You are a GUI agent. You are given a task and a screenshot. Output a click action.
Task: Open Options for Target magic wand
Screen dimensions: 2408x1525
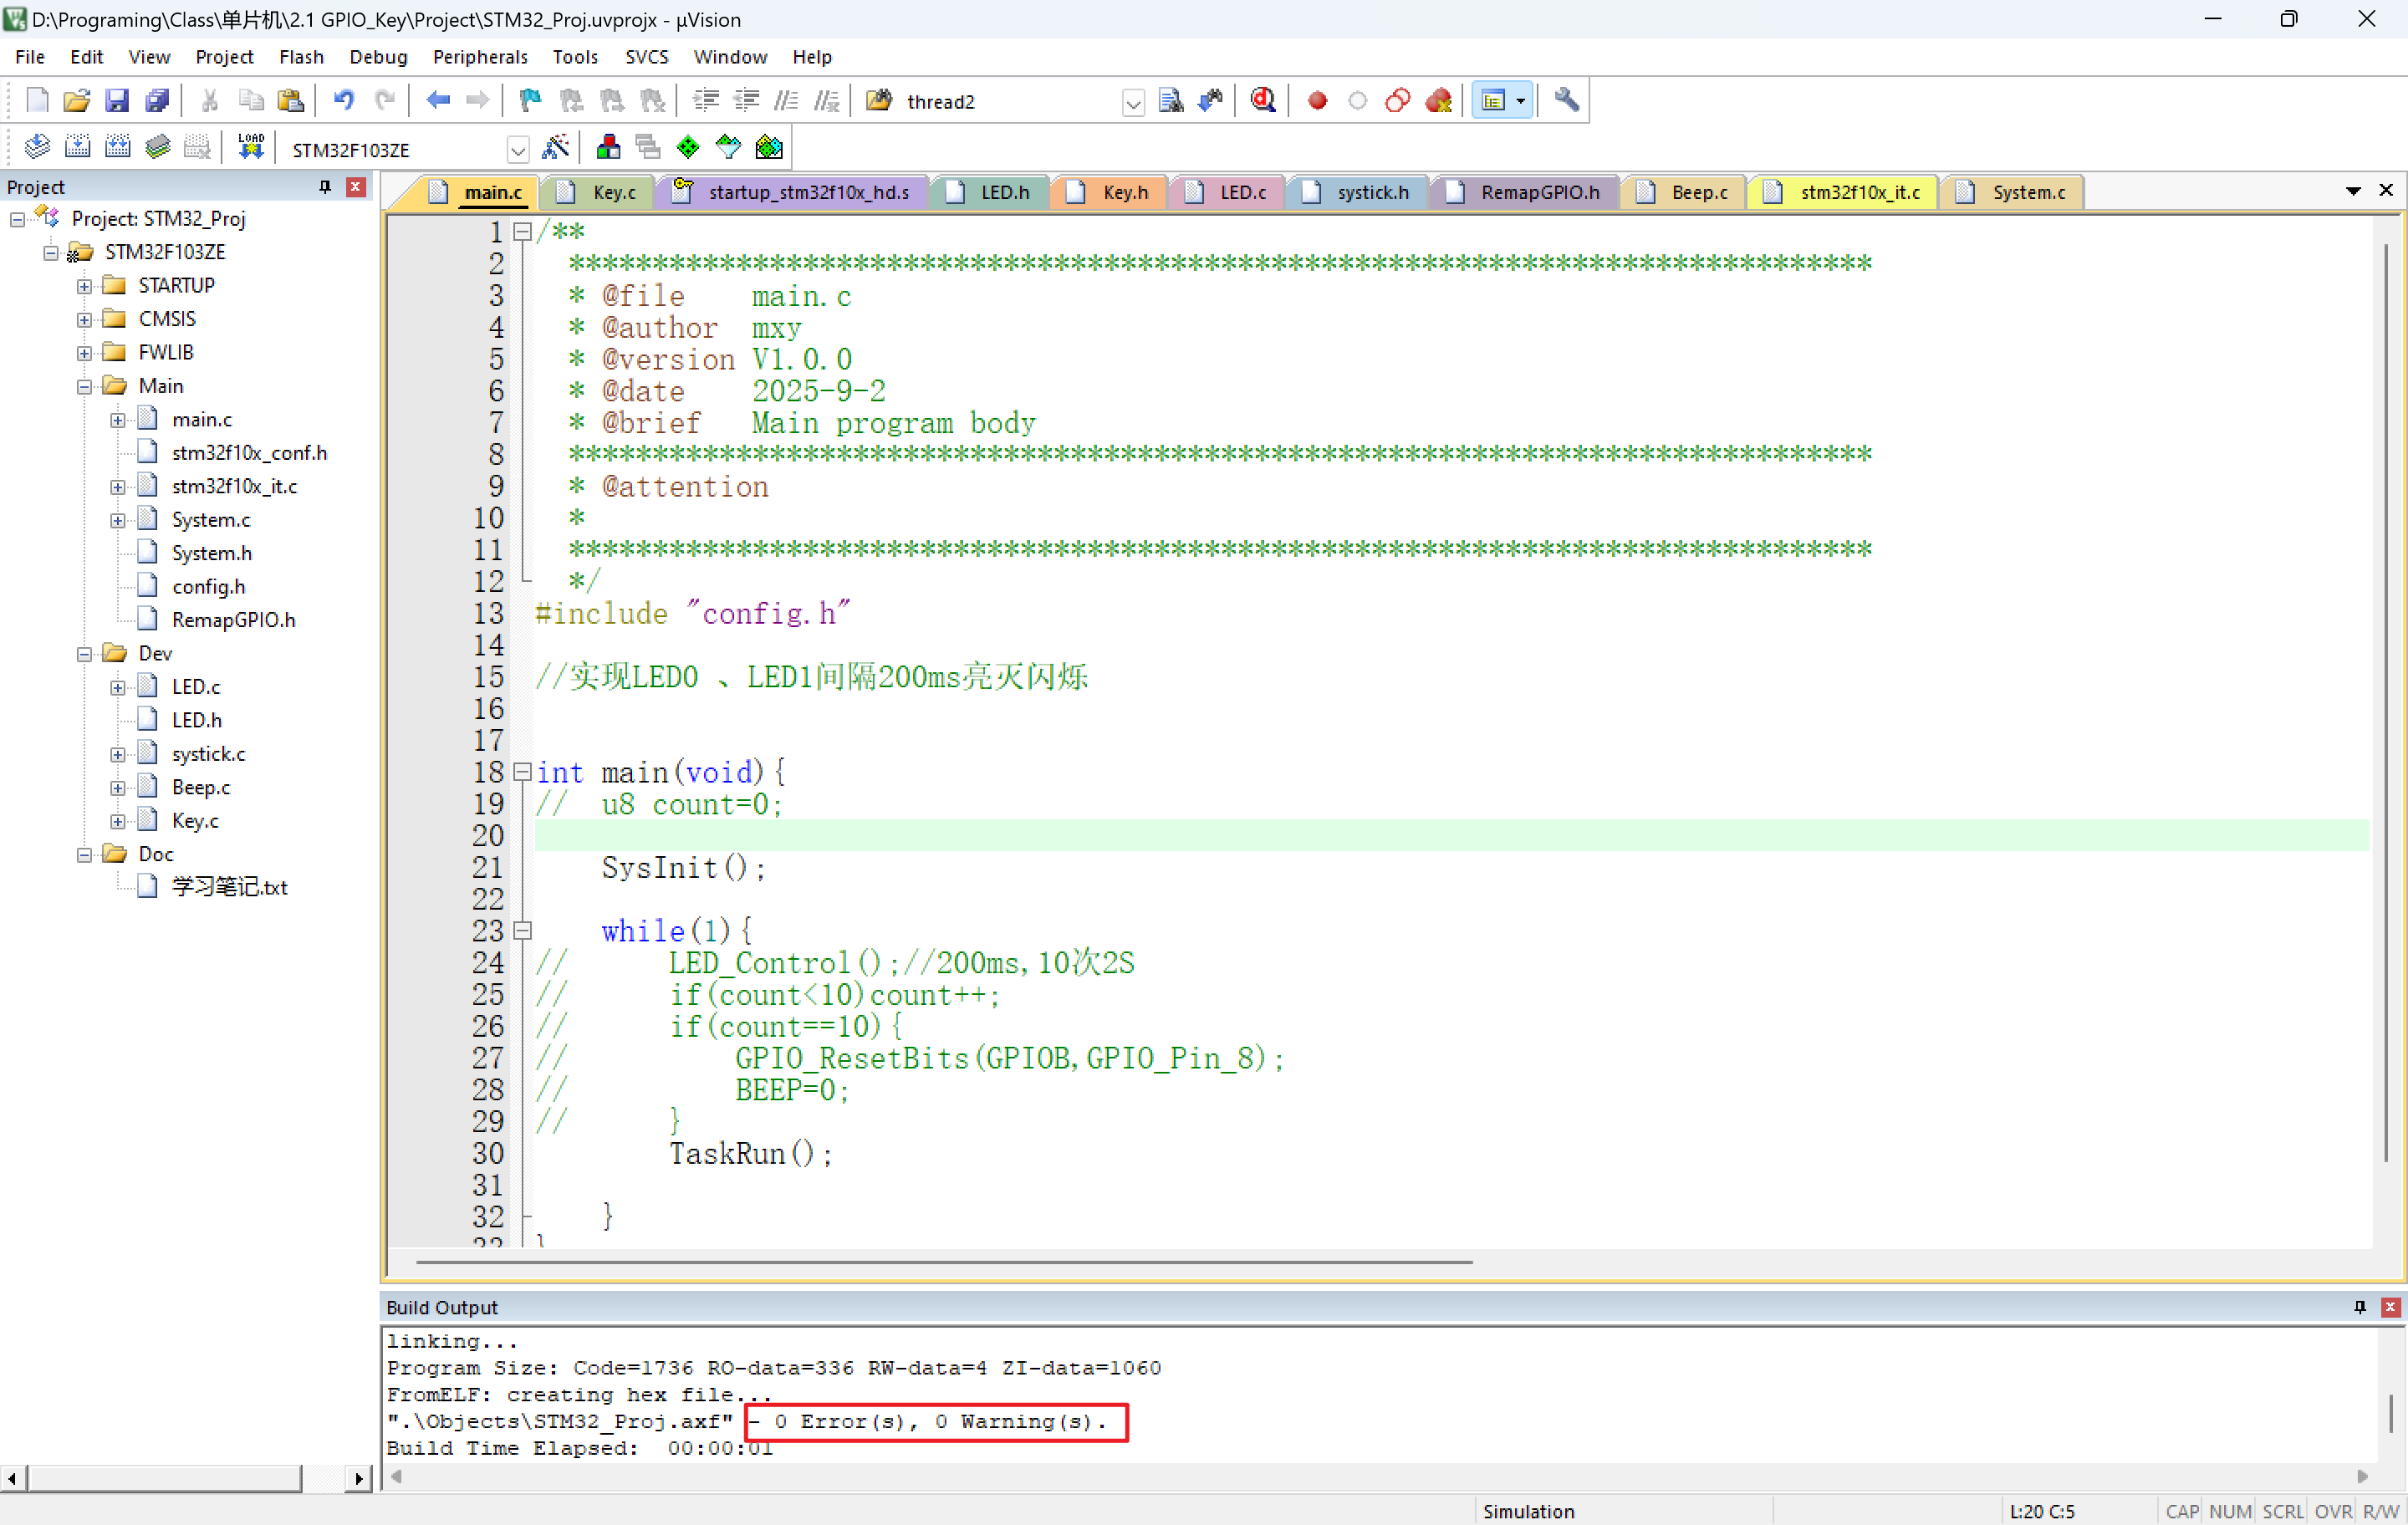coord(555,147)
